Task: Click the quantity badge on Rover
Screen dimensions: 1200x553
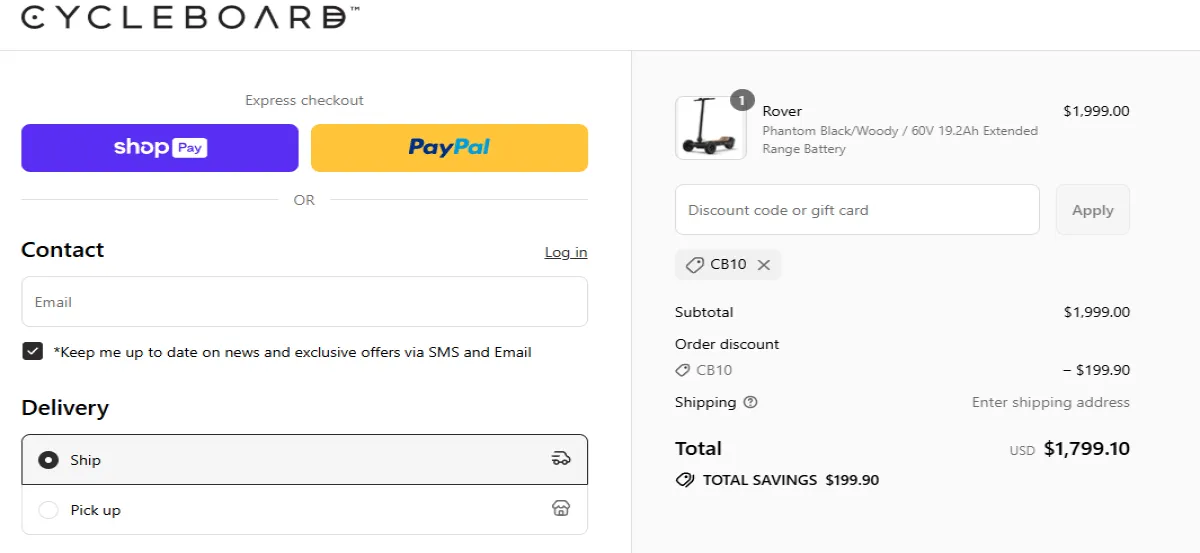Action: [741, 100]
